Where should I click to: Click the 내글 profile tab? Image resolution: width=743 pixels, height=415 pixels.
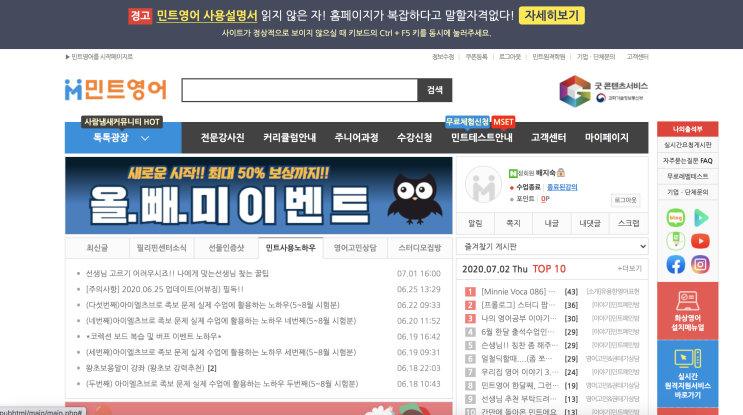point(552,223)
